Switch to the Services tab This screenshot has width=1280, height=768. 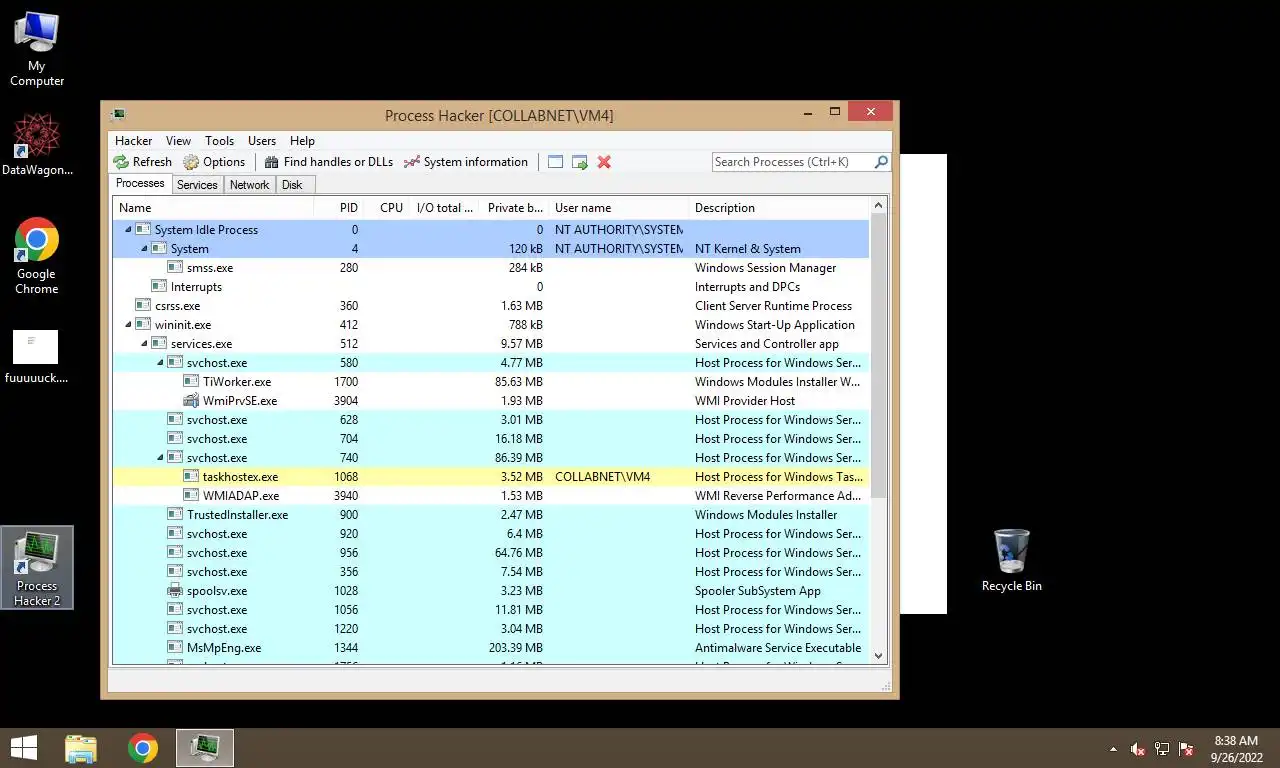coord(197,185)
